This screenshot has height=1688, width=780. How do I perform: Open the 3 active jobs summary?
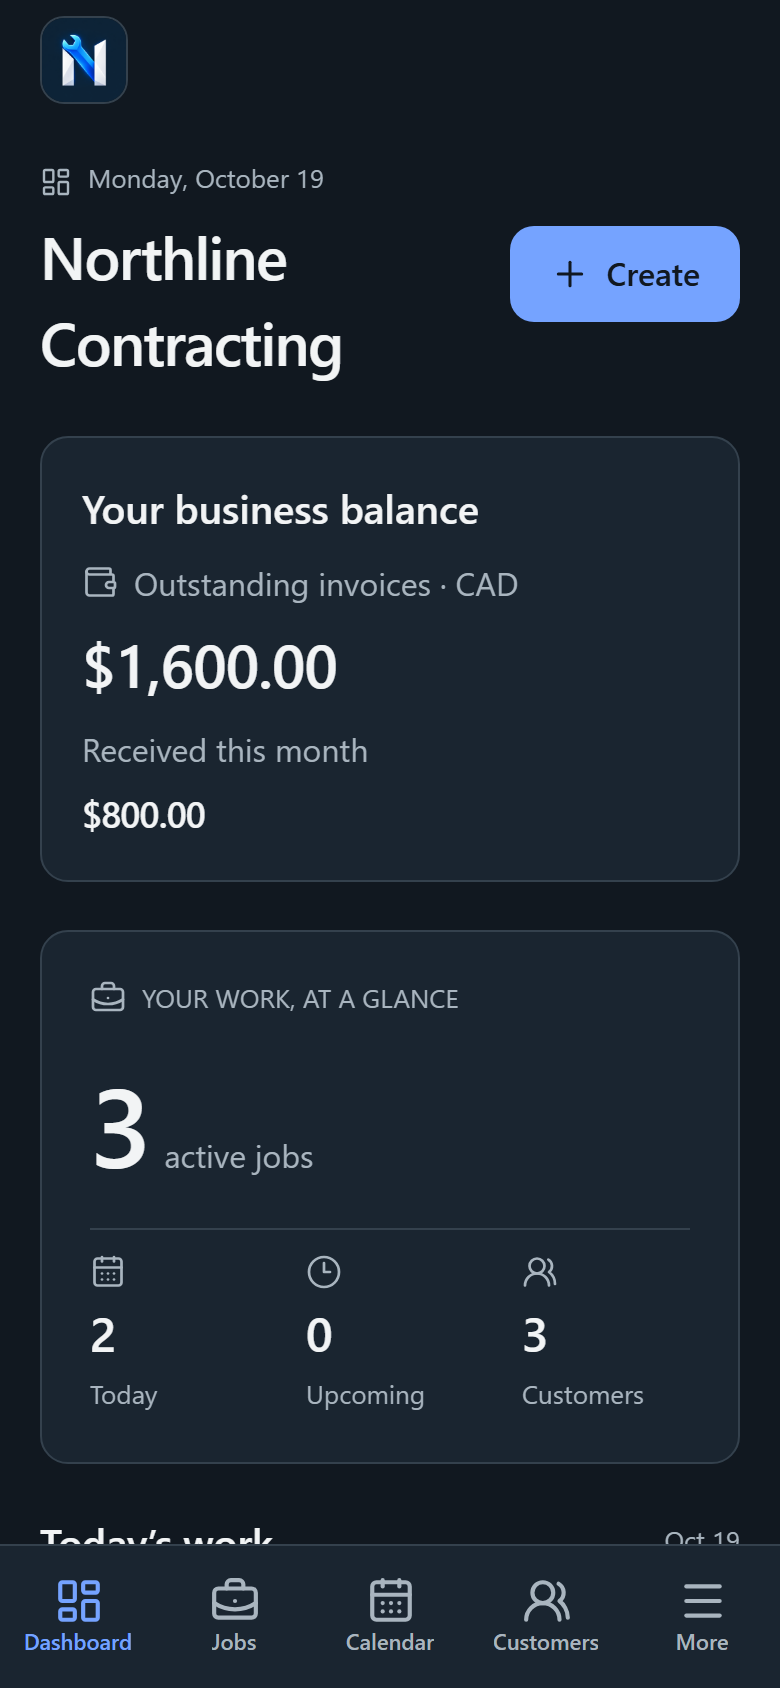pyautogui.click(x=203, y=1131)
